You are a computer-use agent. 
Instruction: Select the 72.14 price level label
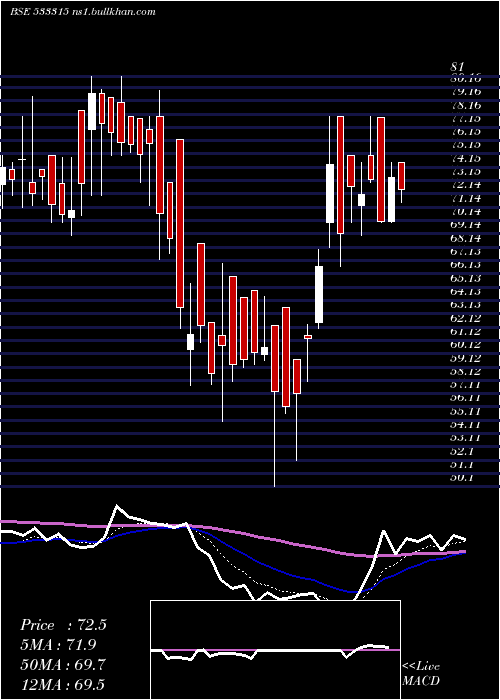[465, 185]
